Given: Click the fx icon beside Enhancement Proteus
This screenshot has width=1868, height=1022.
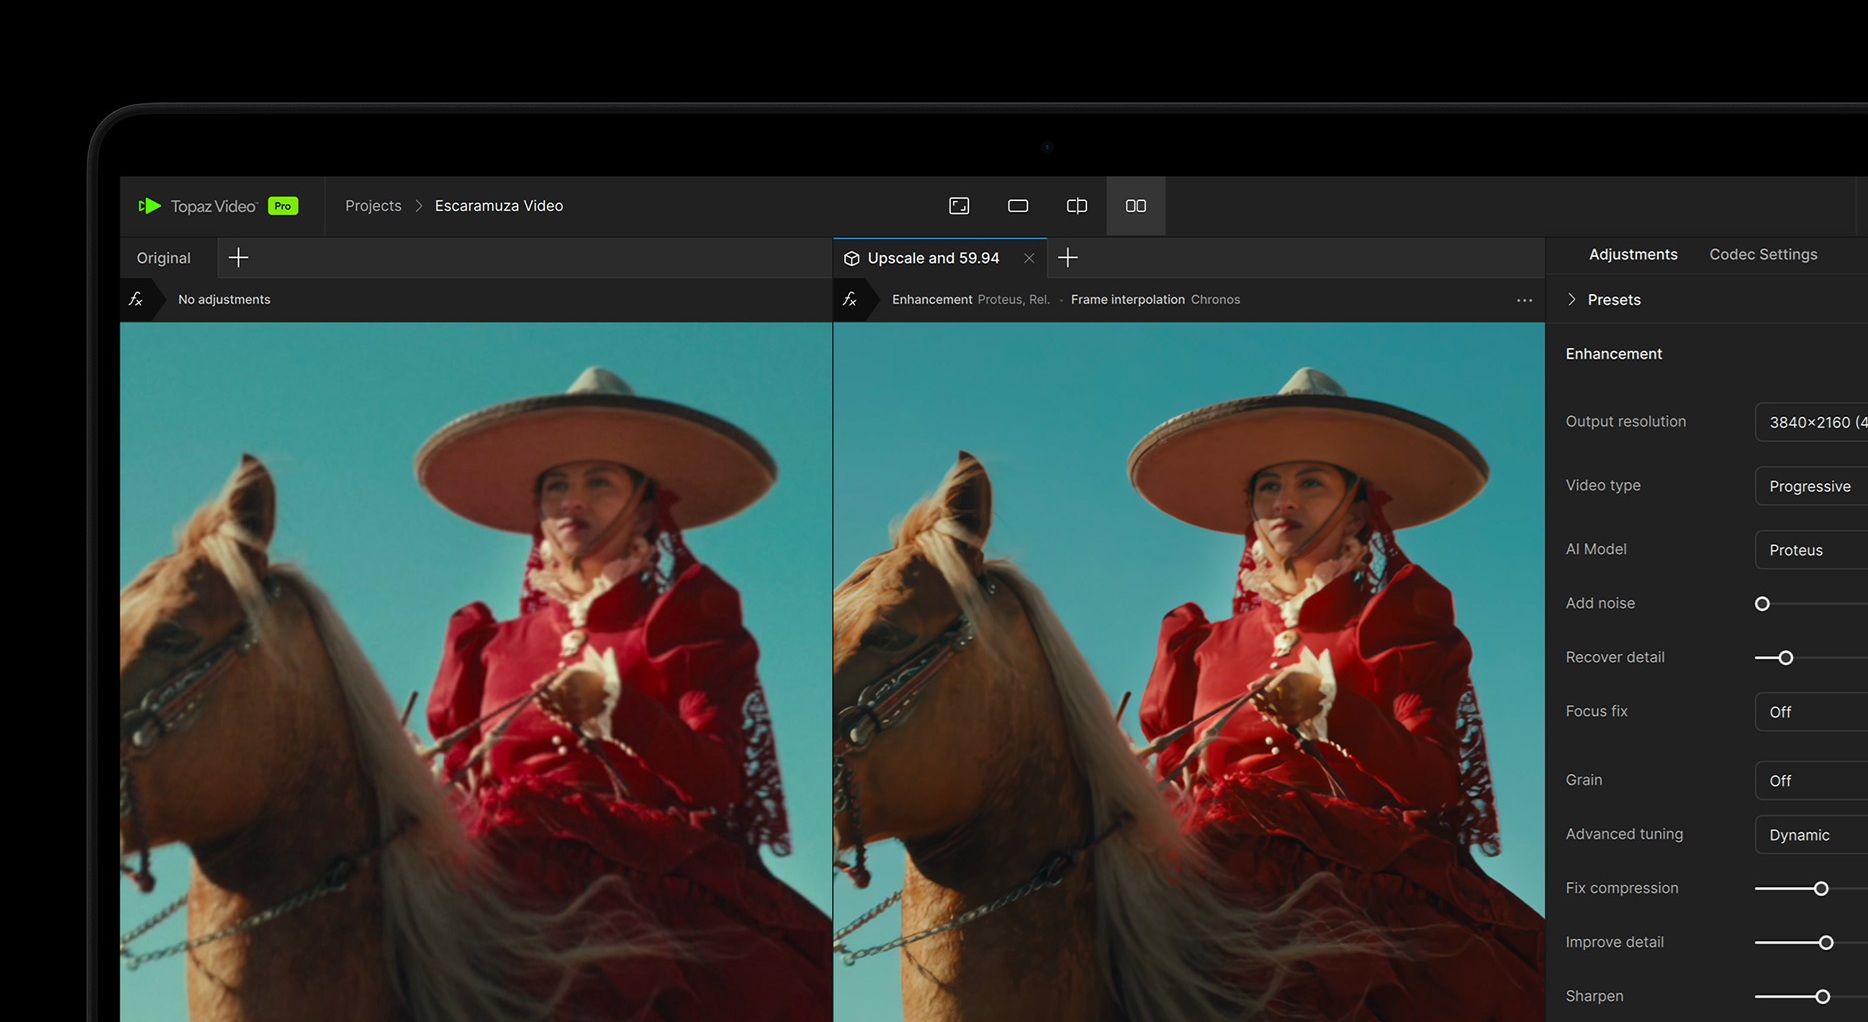Looking at the screenshot, I should pyautogui.click(x=850, y=300).
